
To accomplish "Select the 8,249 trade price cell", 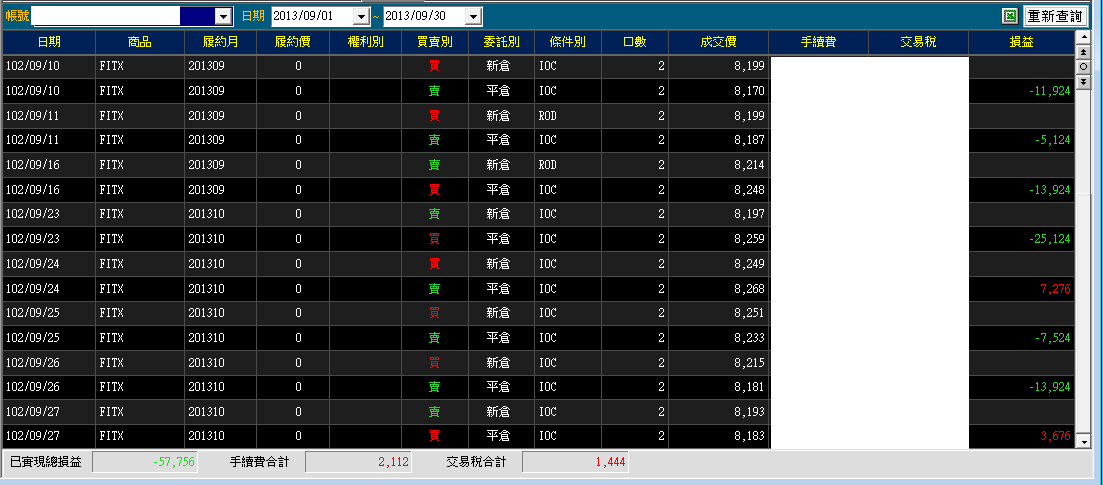I will (719, 264).
